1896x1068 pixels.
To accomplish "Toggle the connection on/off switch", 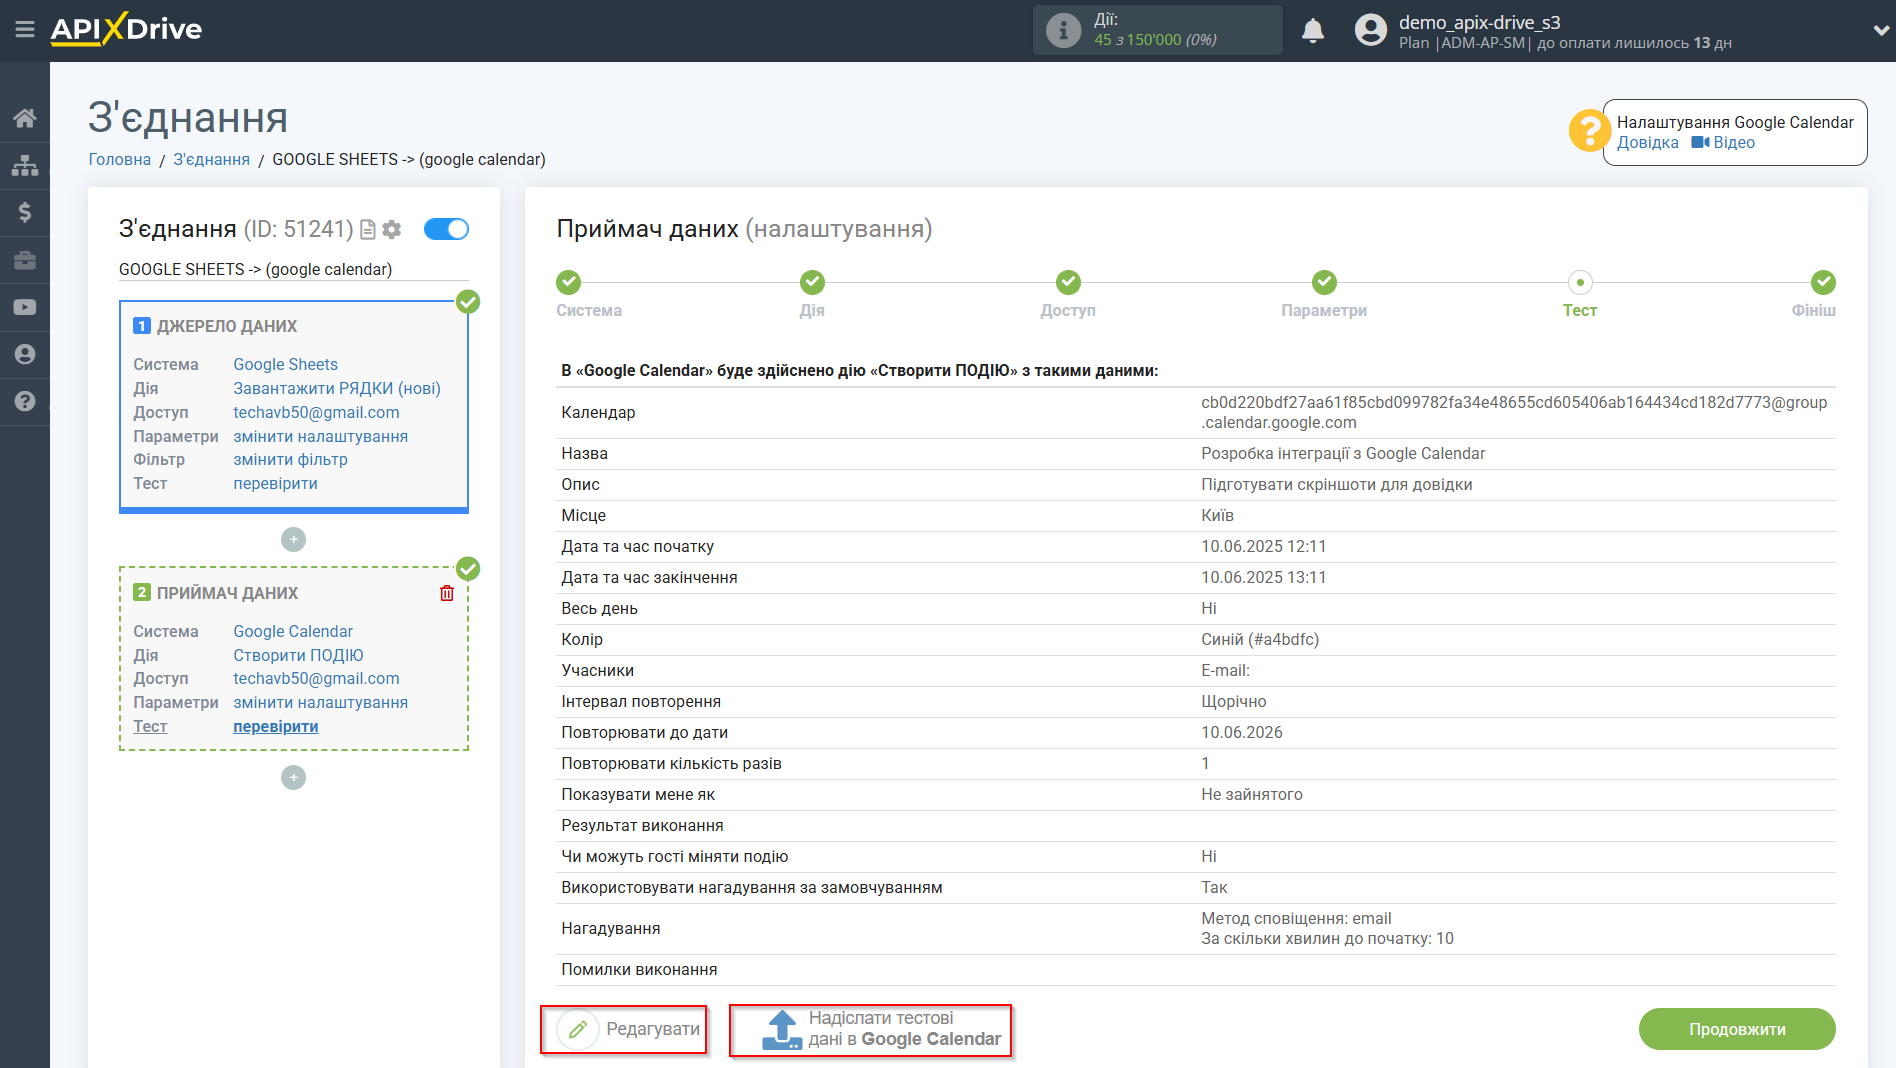I will click(446, 229).
